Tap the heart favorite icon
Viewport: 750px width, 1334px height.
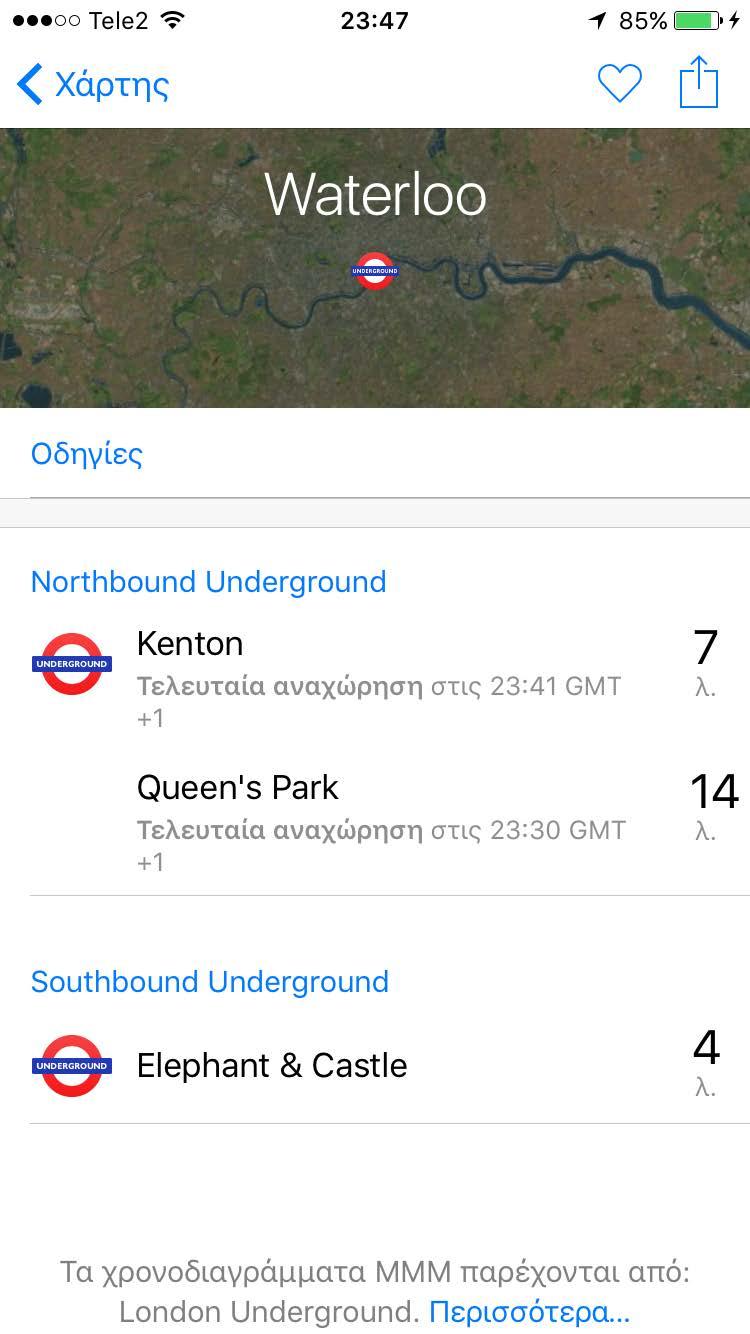pyautogui.click(x=619, y=83)
